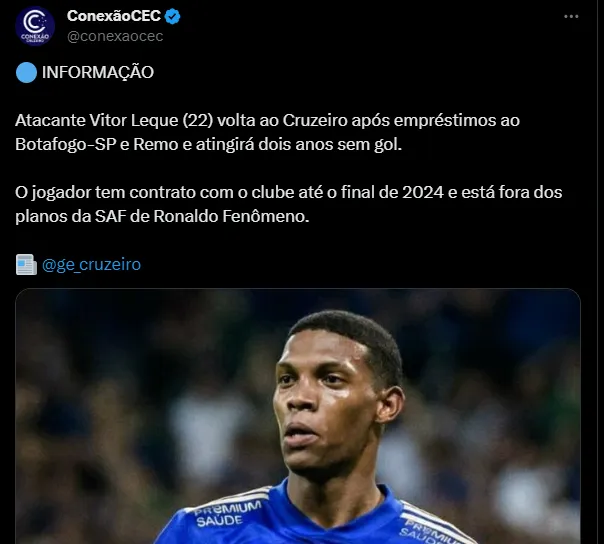Click the newspaper emoji beside @ge_cruzeiro

(26, 265)
